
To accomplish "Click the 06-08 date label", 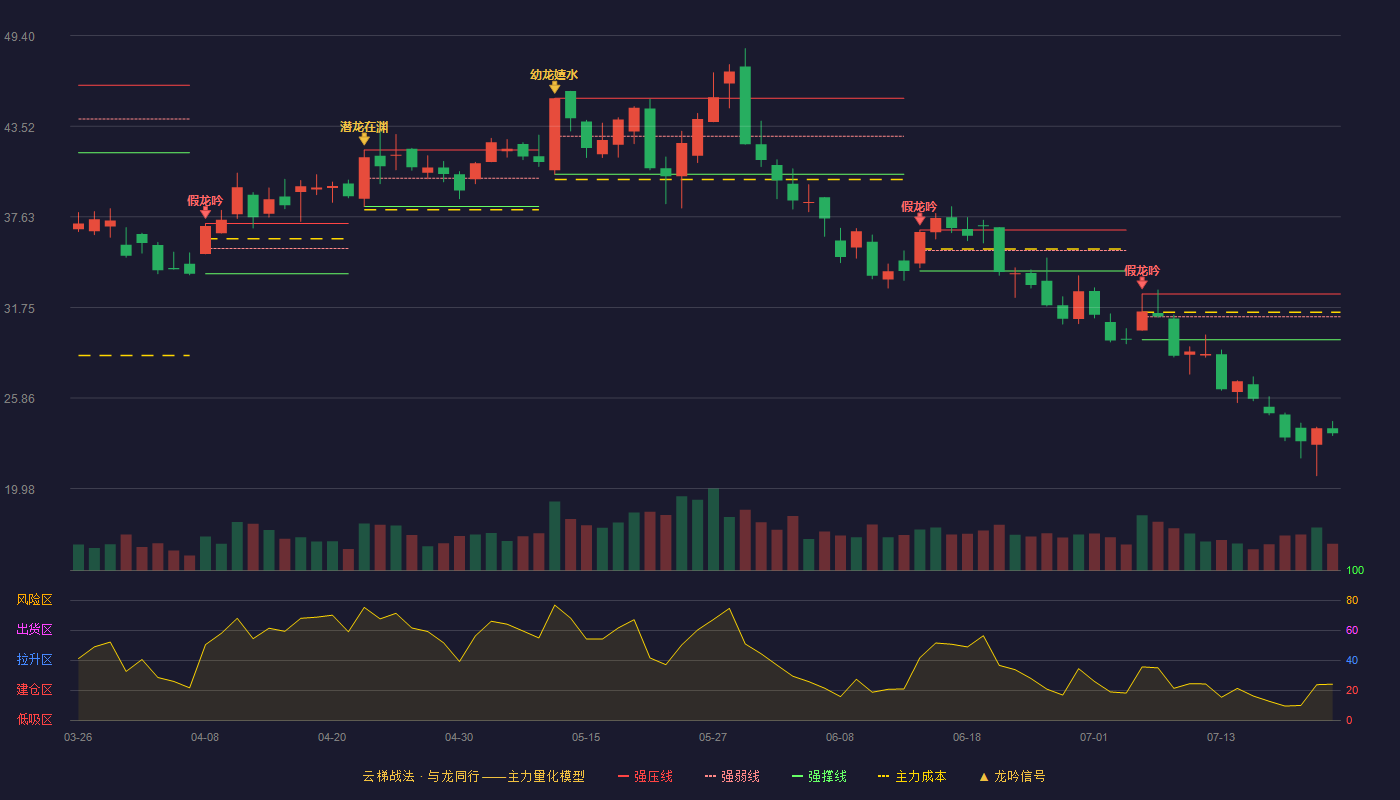I will click(840, 737).
